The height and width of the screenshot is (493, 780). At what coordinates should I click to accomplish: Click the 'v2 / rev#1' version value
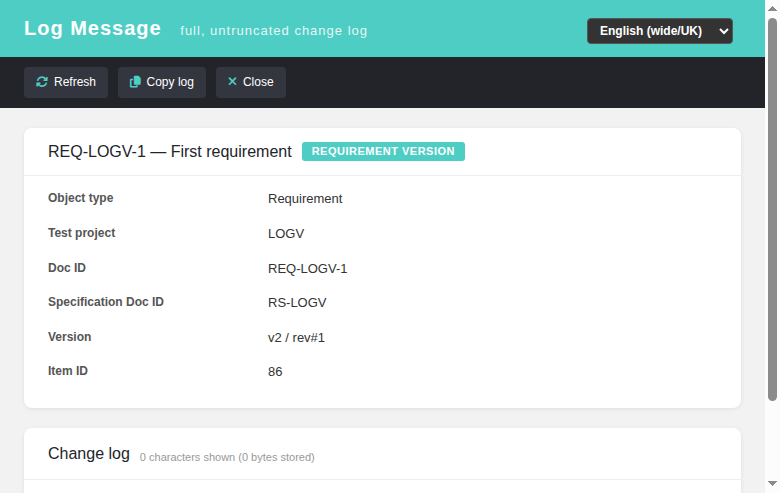[x=296, y=338]
